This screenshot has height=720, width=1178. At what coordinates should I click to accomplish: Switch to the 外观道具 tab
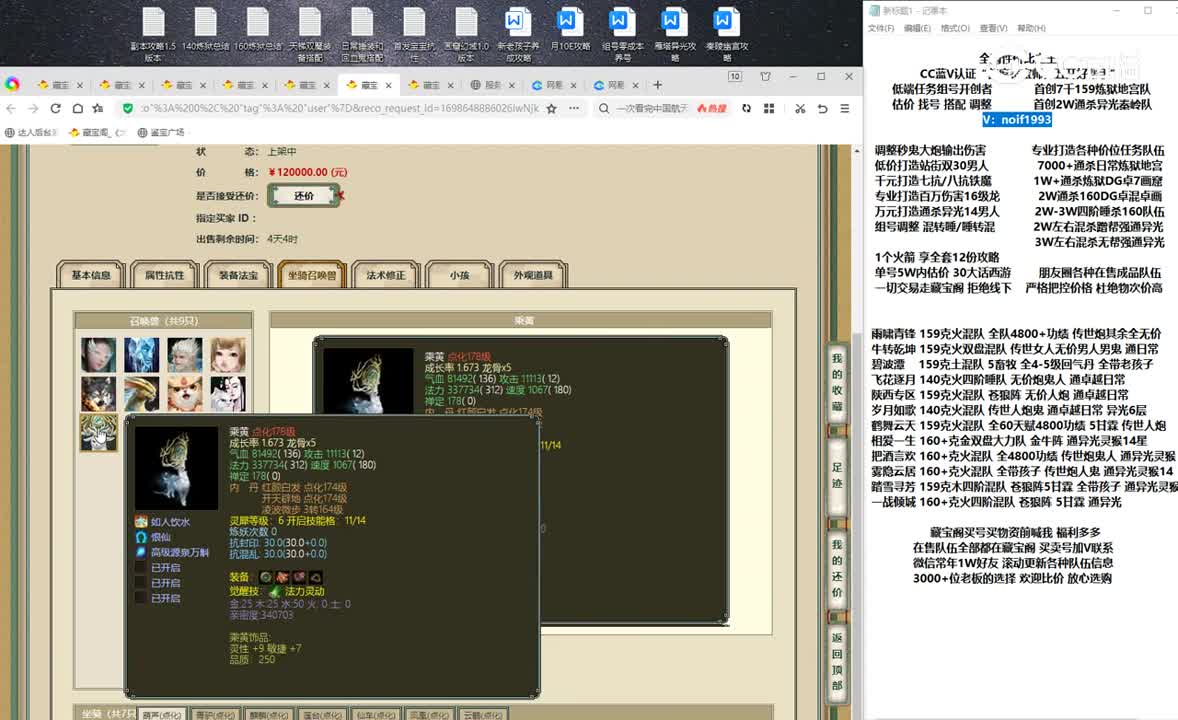point(533,275)
